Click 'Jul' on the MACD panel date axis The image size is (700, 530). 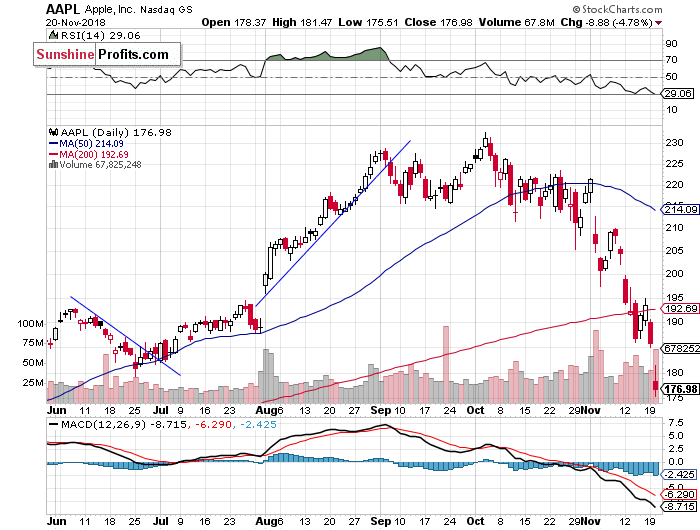160,521
